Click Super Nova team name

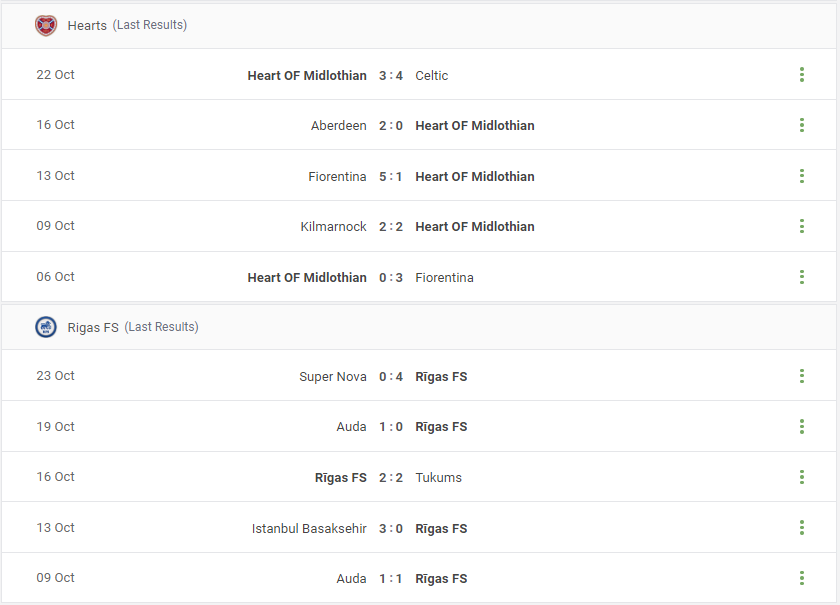click(x=333, y=377)
